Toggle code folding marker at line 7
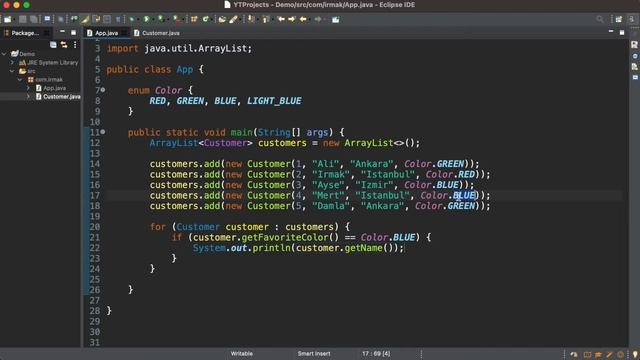This screenshot has height=360, width=640. pos(103,90)
